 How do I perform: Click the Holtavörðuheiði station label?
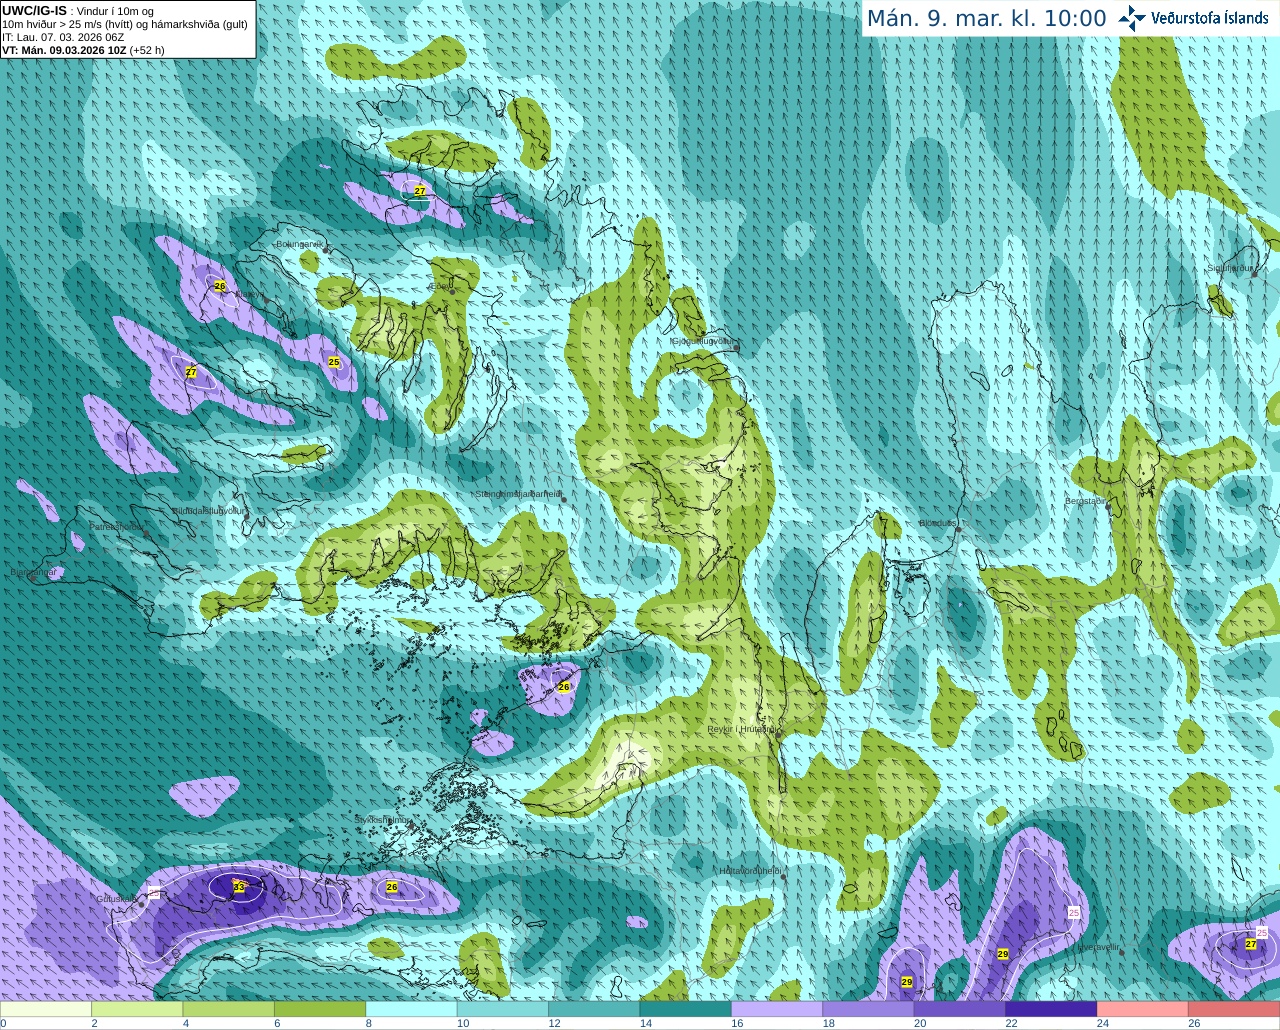(x=750, y=871)
